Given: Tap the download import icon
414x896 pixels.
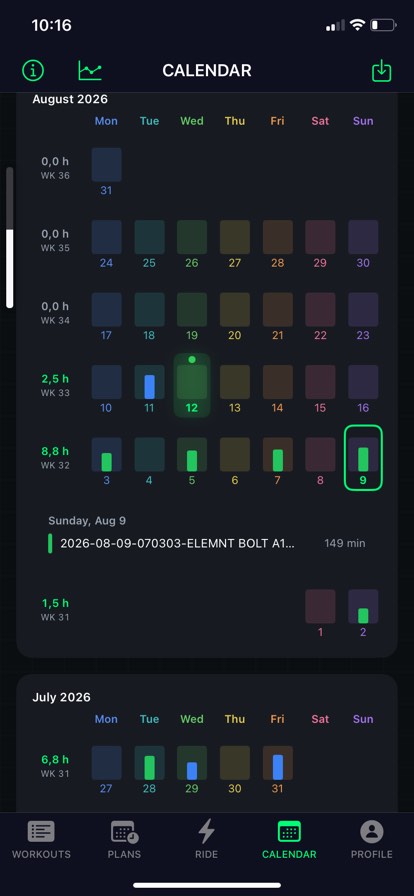Looking at the screenshot, I should tap(381, 71).
